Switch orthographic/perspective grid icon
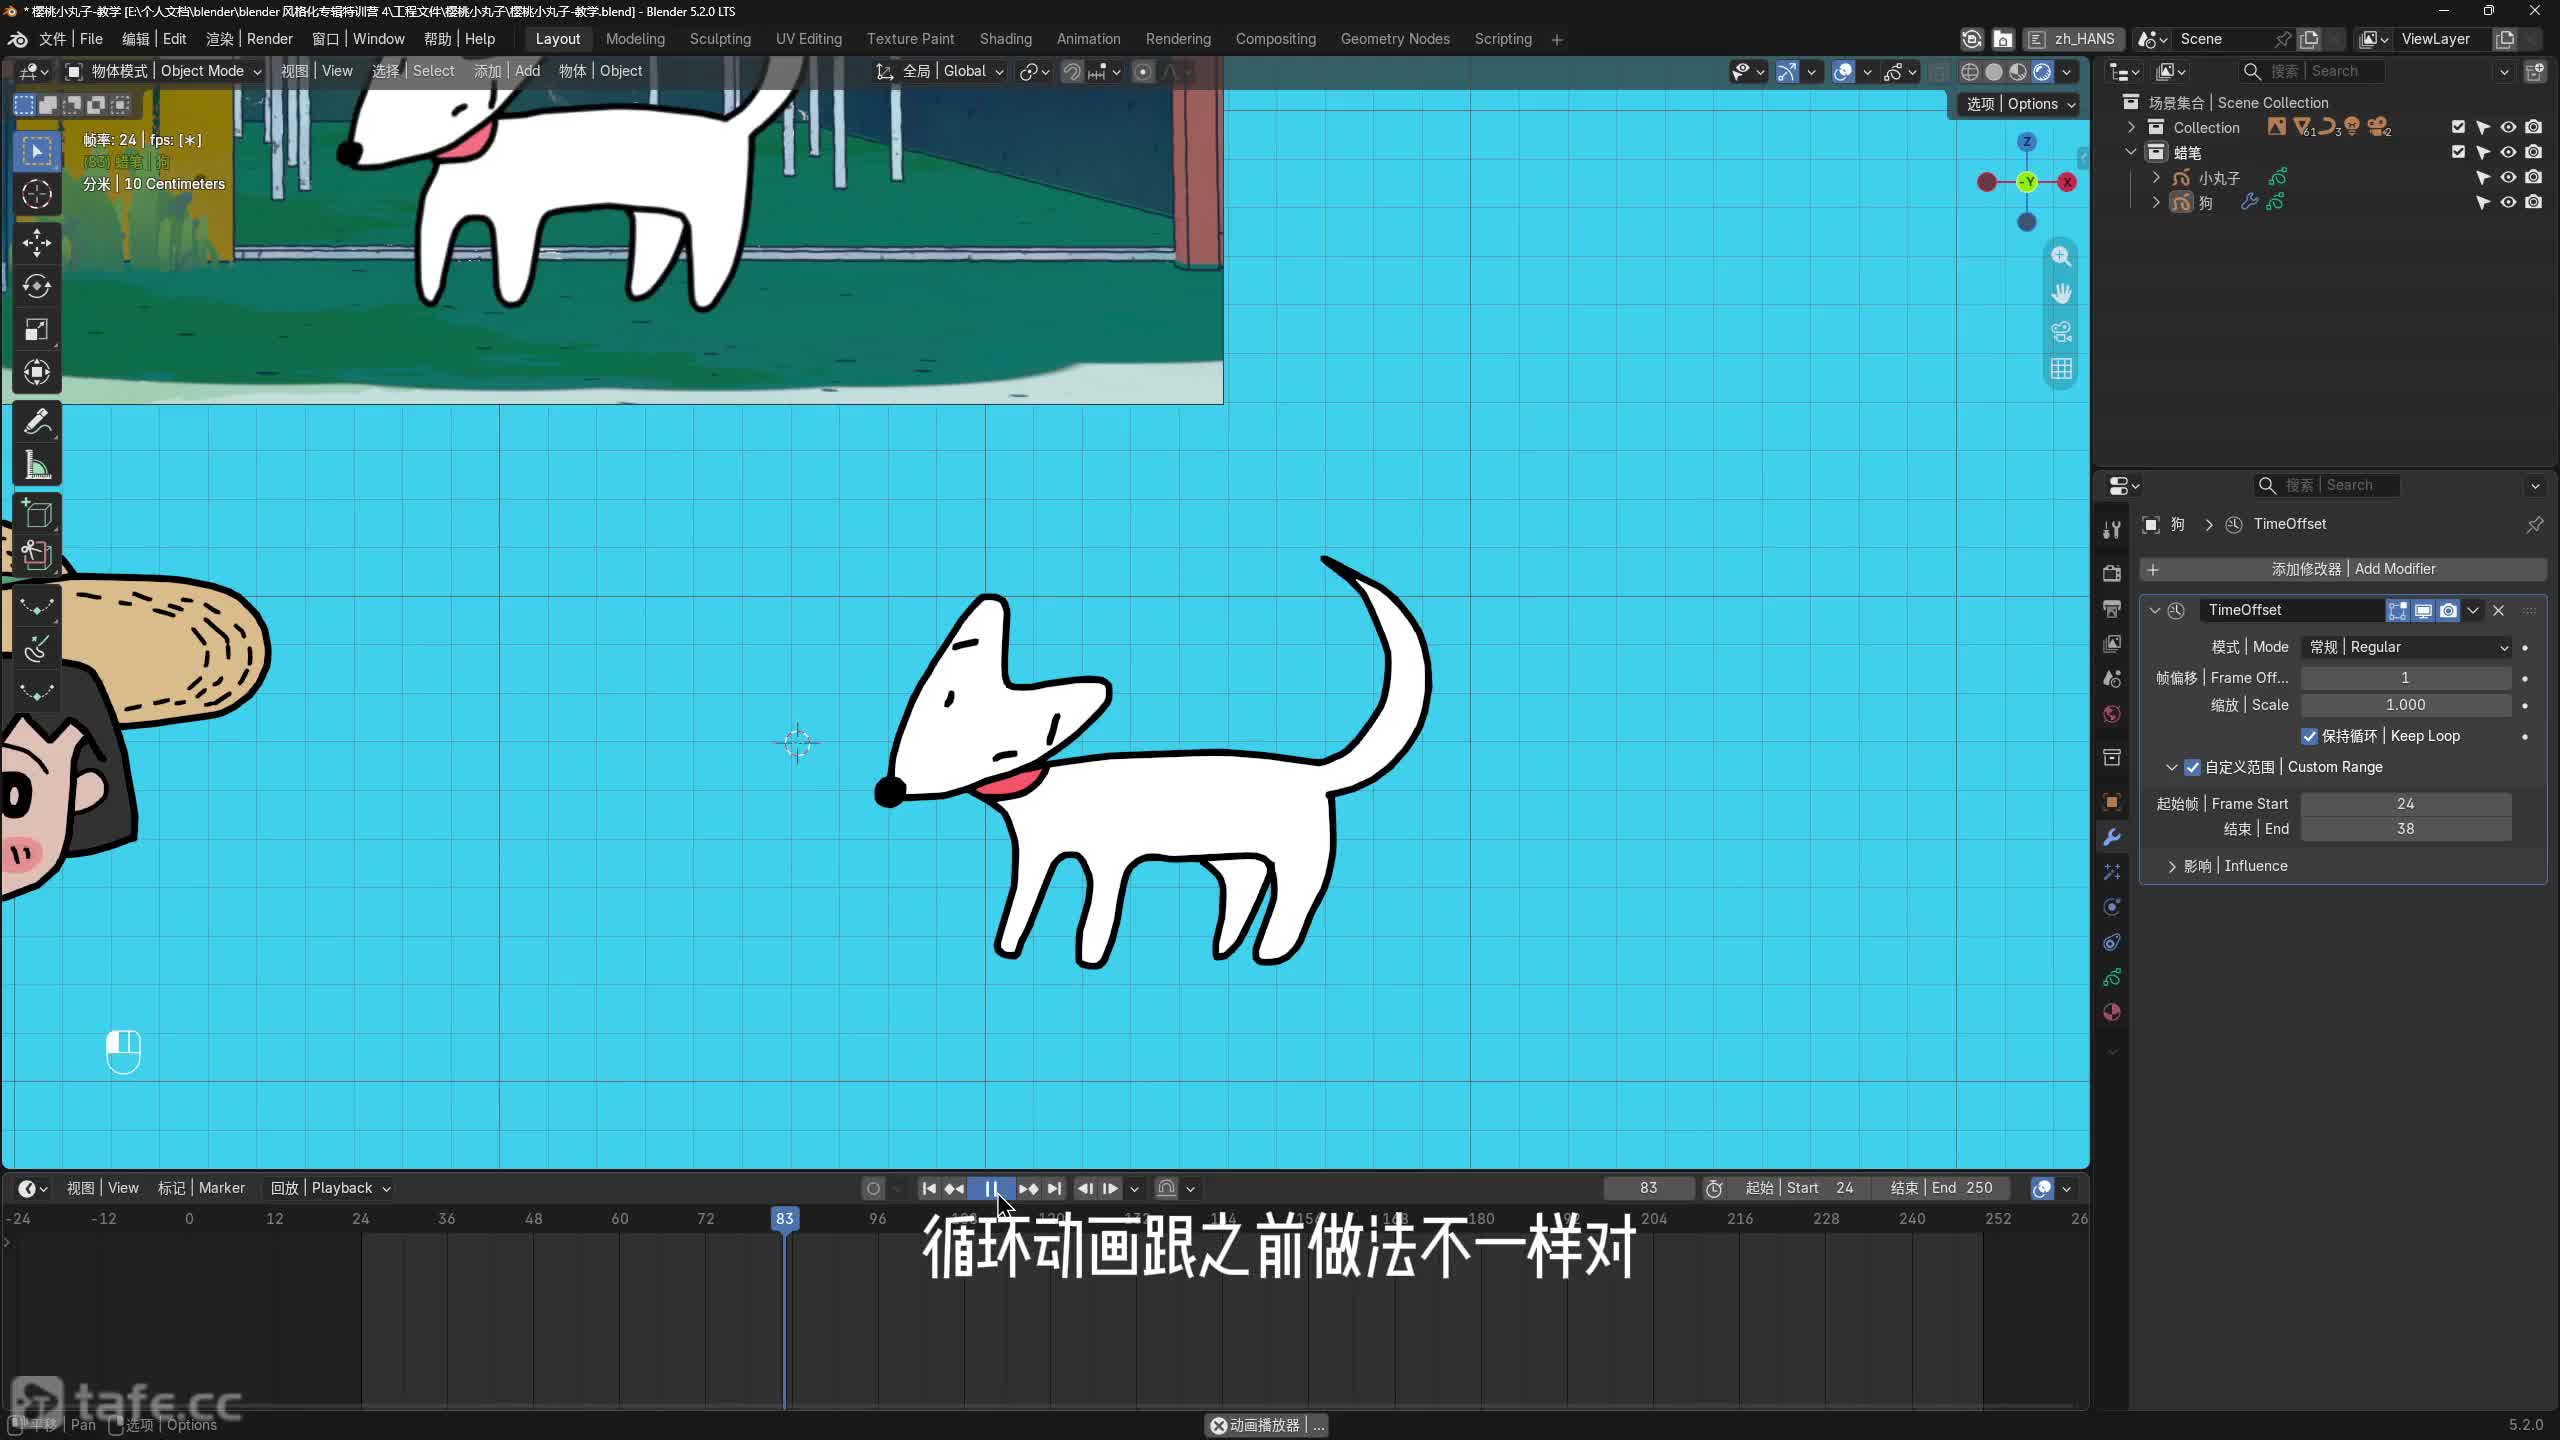 click(x=2061, y=369)
